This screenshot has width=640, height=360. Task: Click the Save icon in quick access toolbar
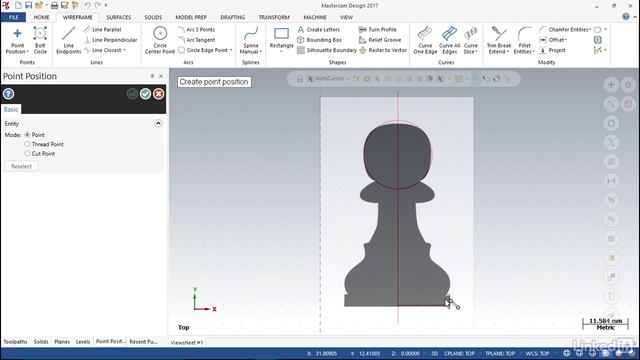(x=29, y=5)
